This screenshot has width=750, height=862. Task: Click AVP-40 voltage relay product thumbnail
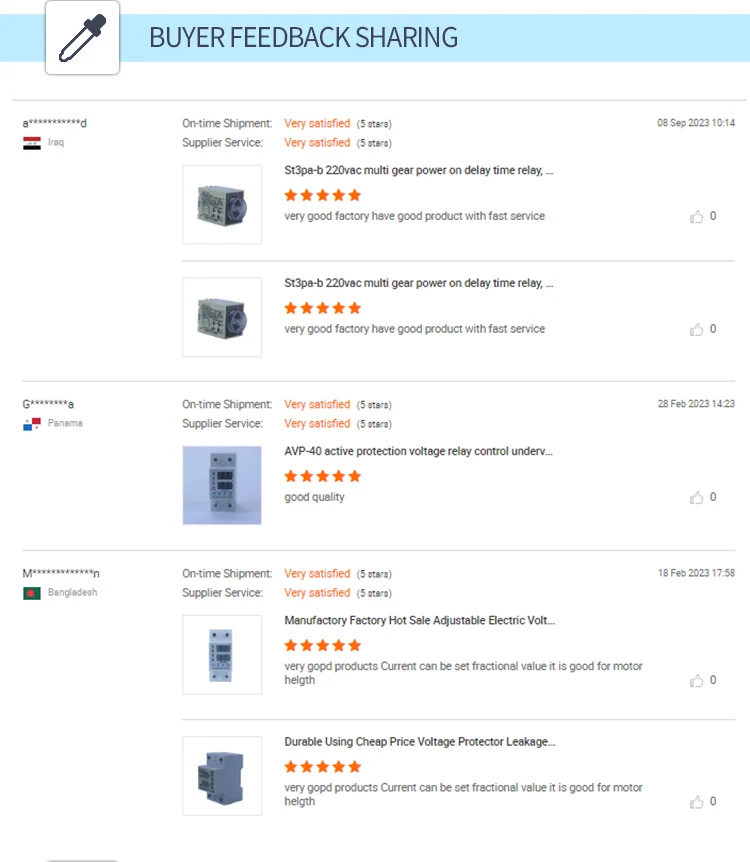tap(222, 485)
